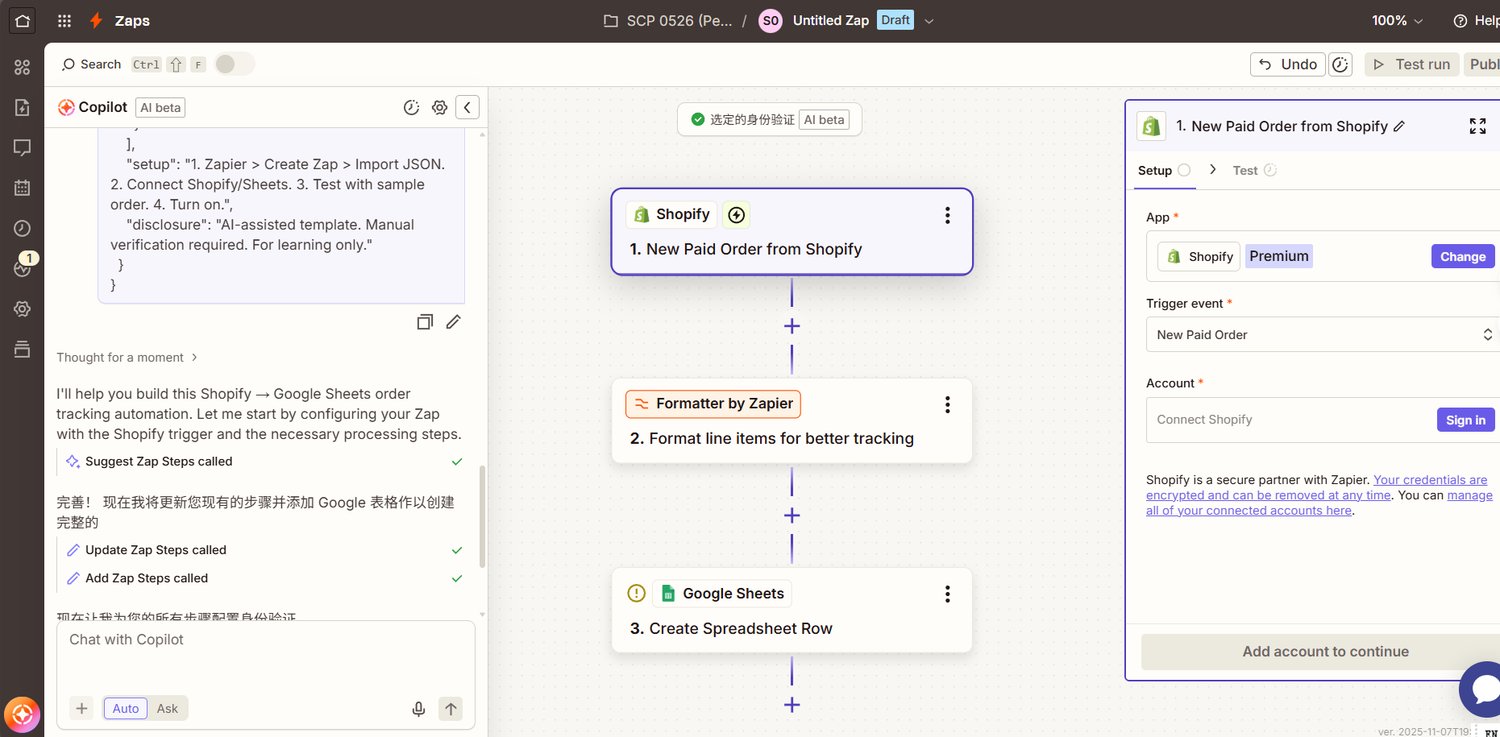Open the Trigger event dropdown

pyautogui.click(x=1320, y=335)
